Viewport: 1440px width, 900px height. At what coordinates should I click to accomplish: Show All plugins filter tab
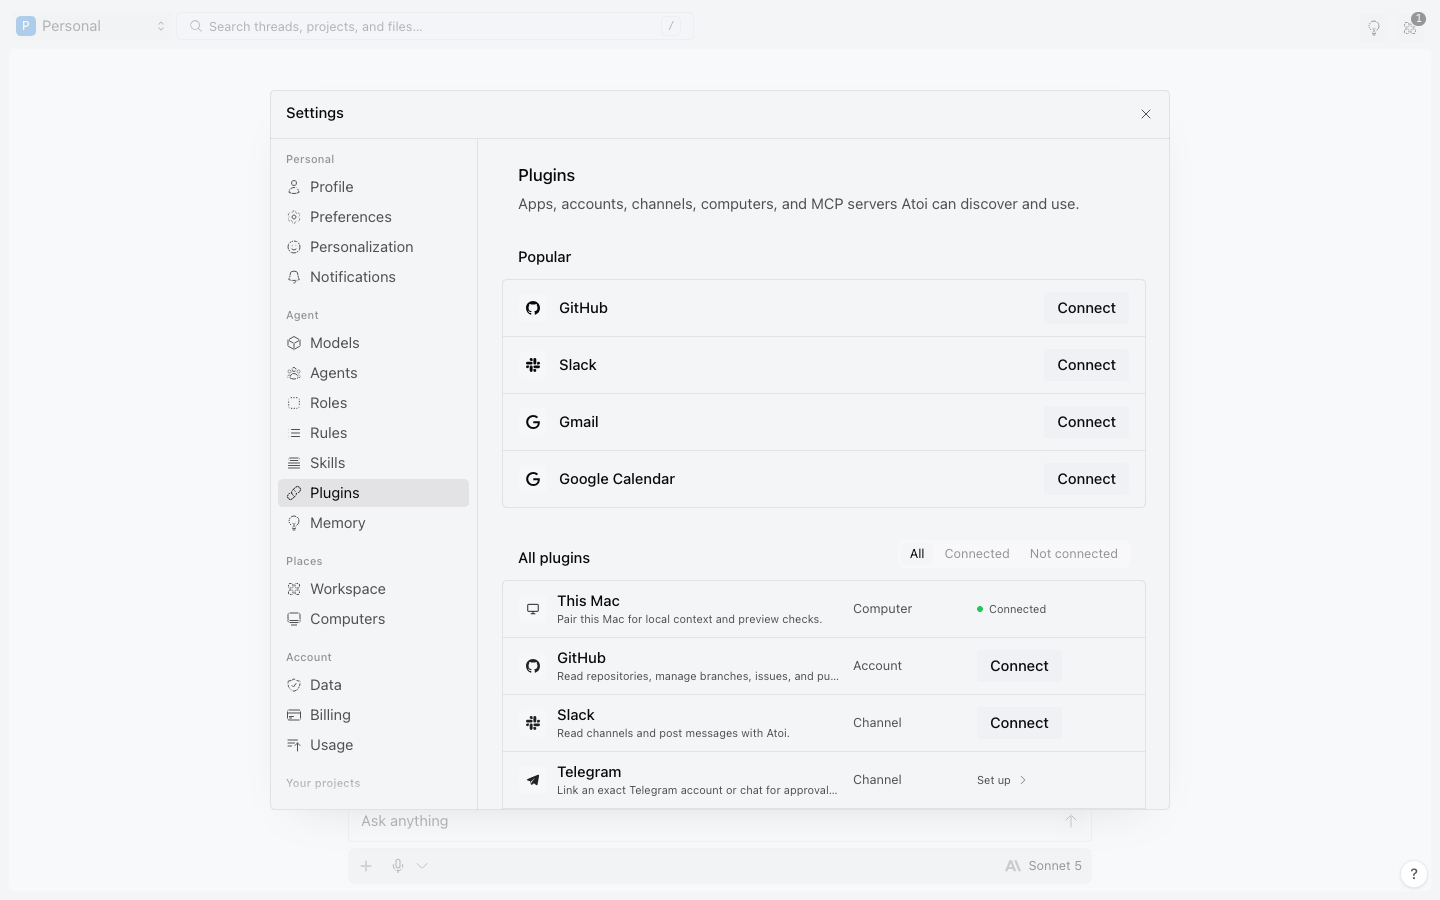click(x=917, y=554)
